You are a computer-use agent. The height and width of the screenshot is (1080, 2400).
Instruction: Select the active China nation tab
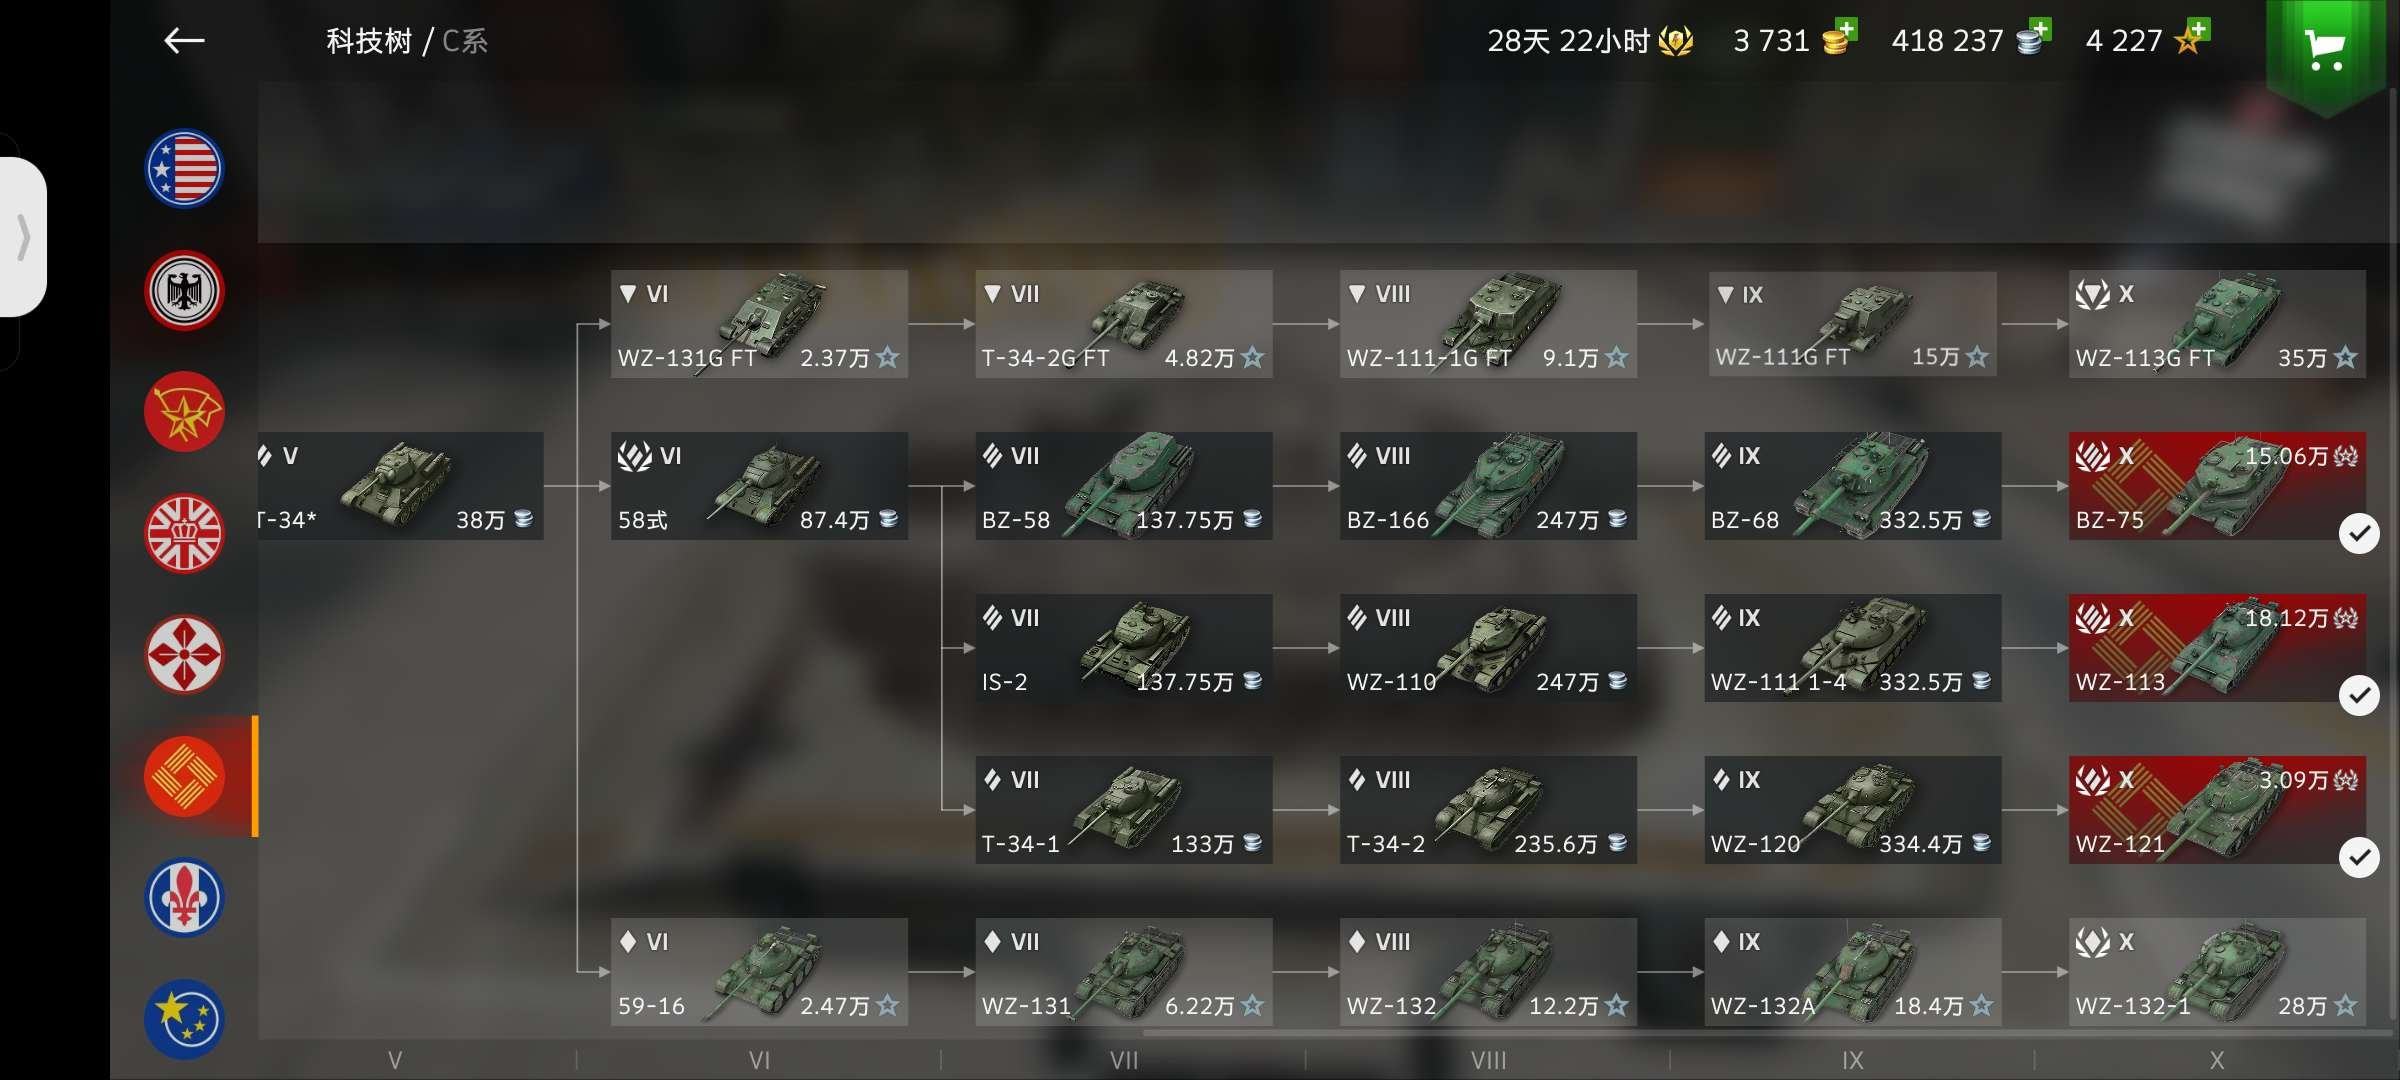coord(185,777)
